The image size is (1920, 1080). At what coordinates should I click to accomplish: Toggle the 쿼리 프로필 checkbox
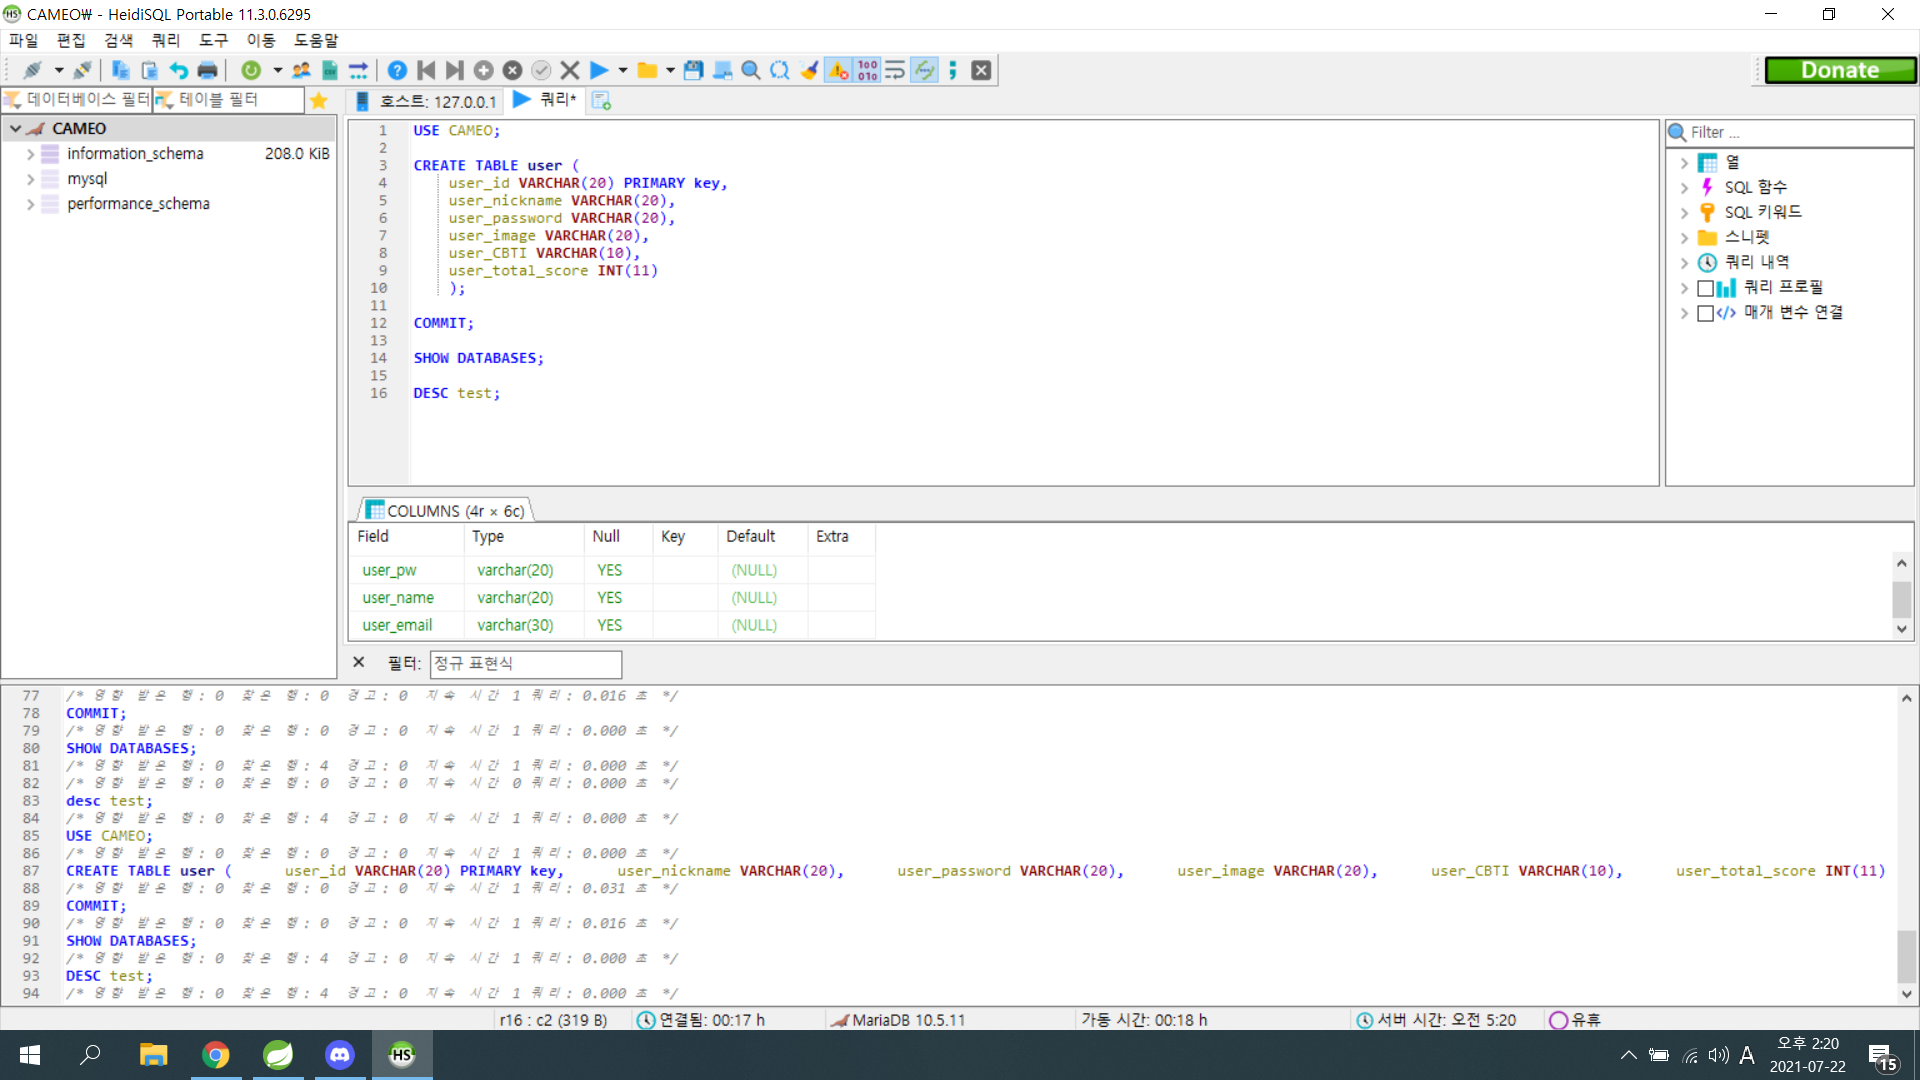pos(1706,288)
